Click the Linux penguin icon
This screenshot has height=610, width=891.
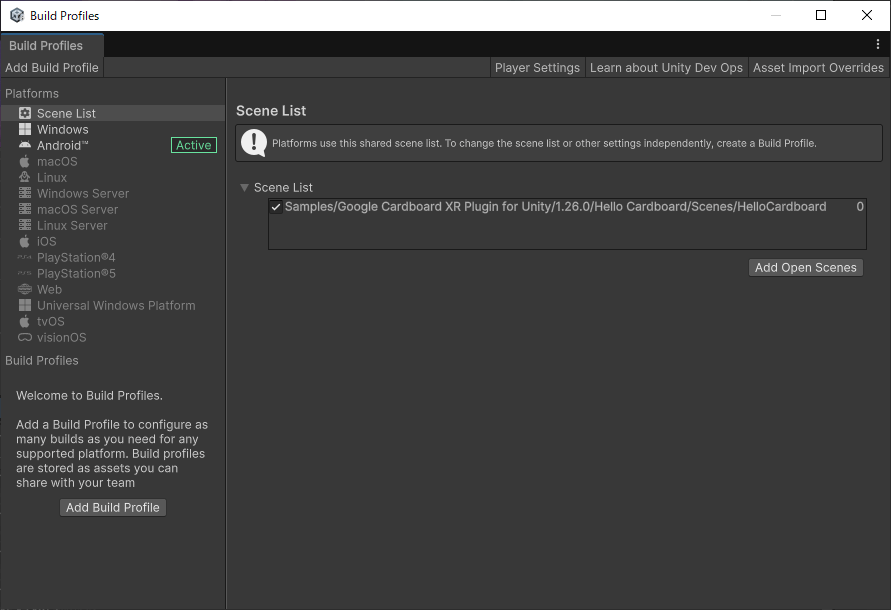25,177
